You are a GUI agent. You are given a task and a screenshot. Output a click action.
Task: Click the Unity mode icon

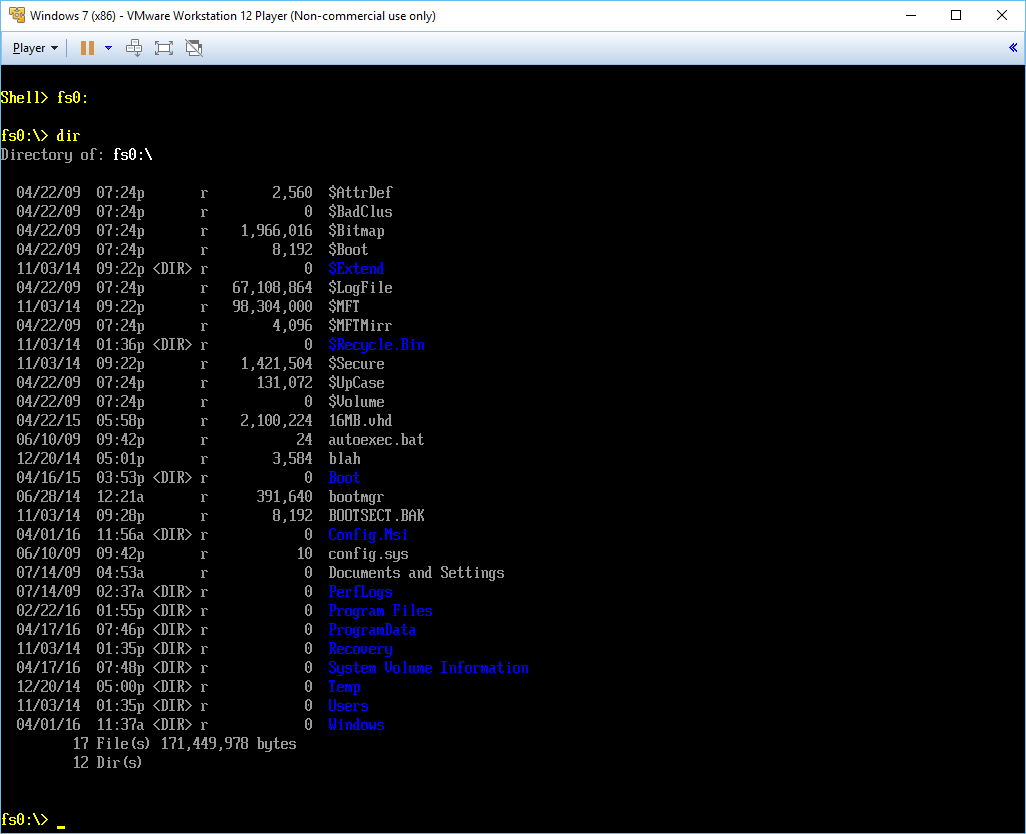pyautogui.click(x=194, y=48)
